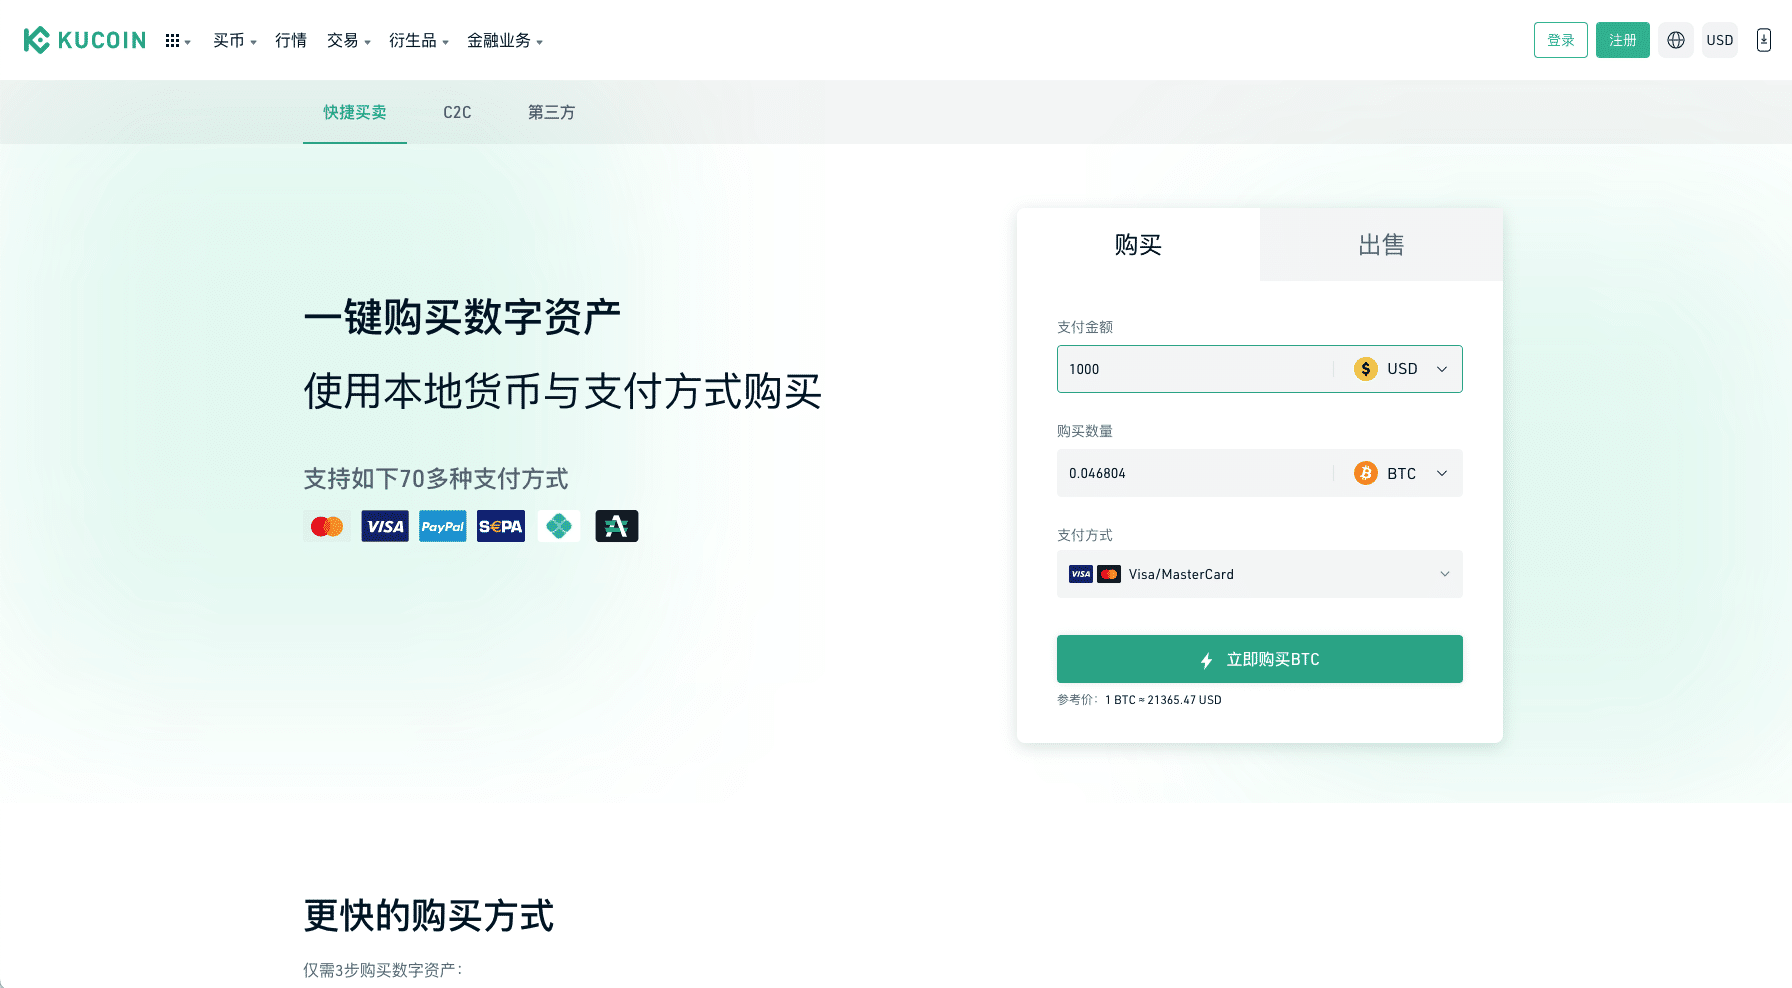
Task: Expand the Visa/MasterCard payment method dropdown
Action: [x=1444, y=574]
